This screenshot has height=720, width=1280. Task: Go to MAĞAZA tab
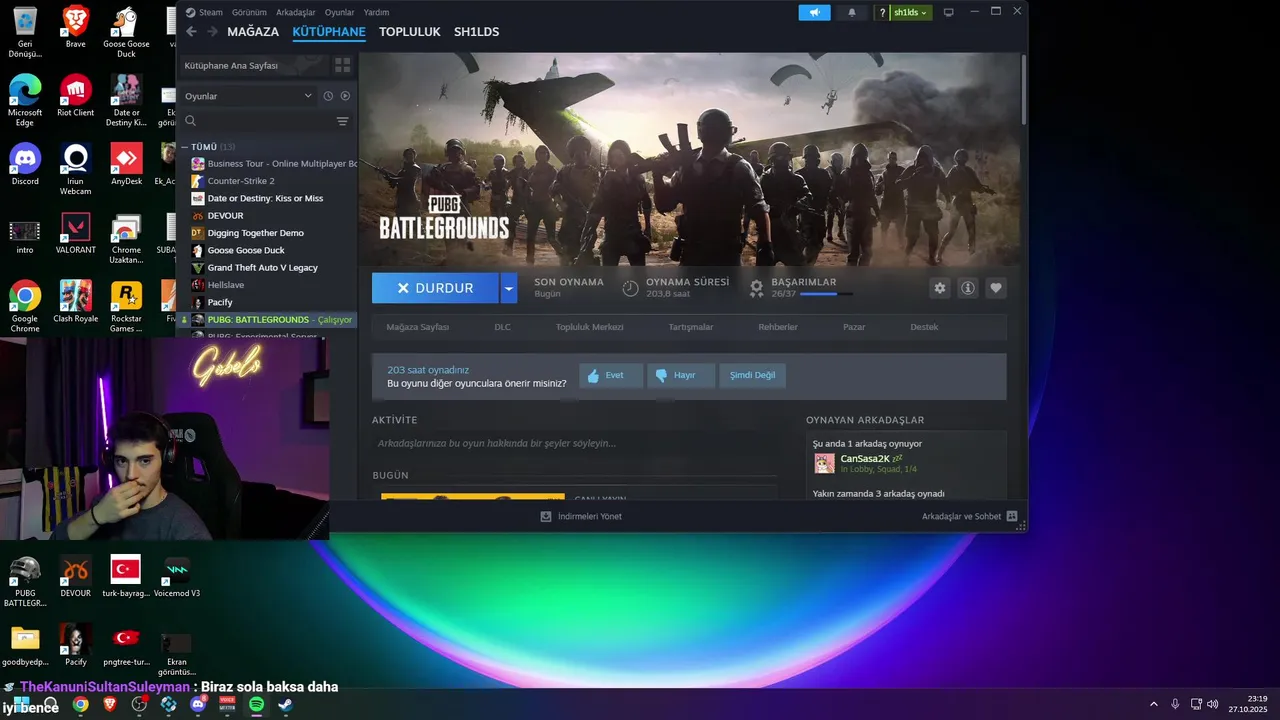point(253,32)
